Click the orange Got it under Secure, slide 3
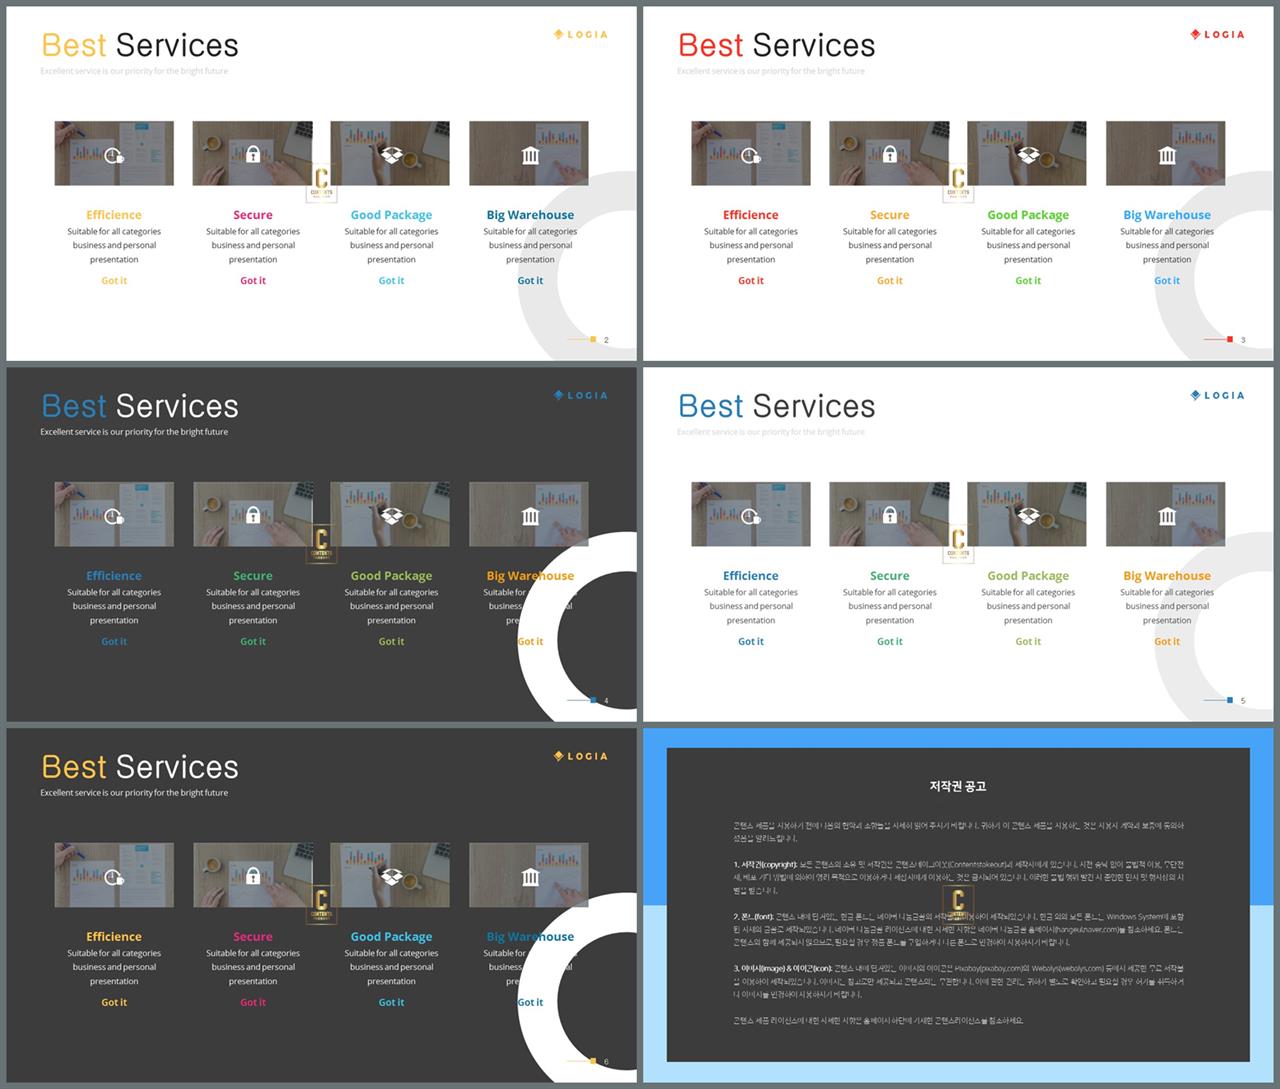The width and height of the screenshot is (1280, 1089). tap(890, 281)
